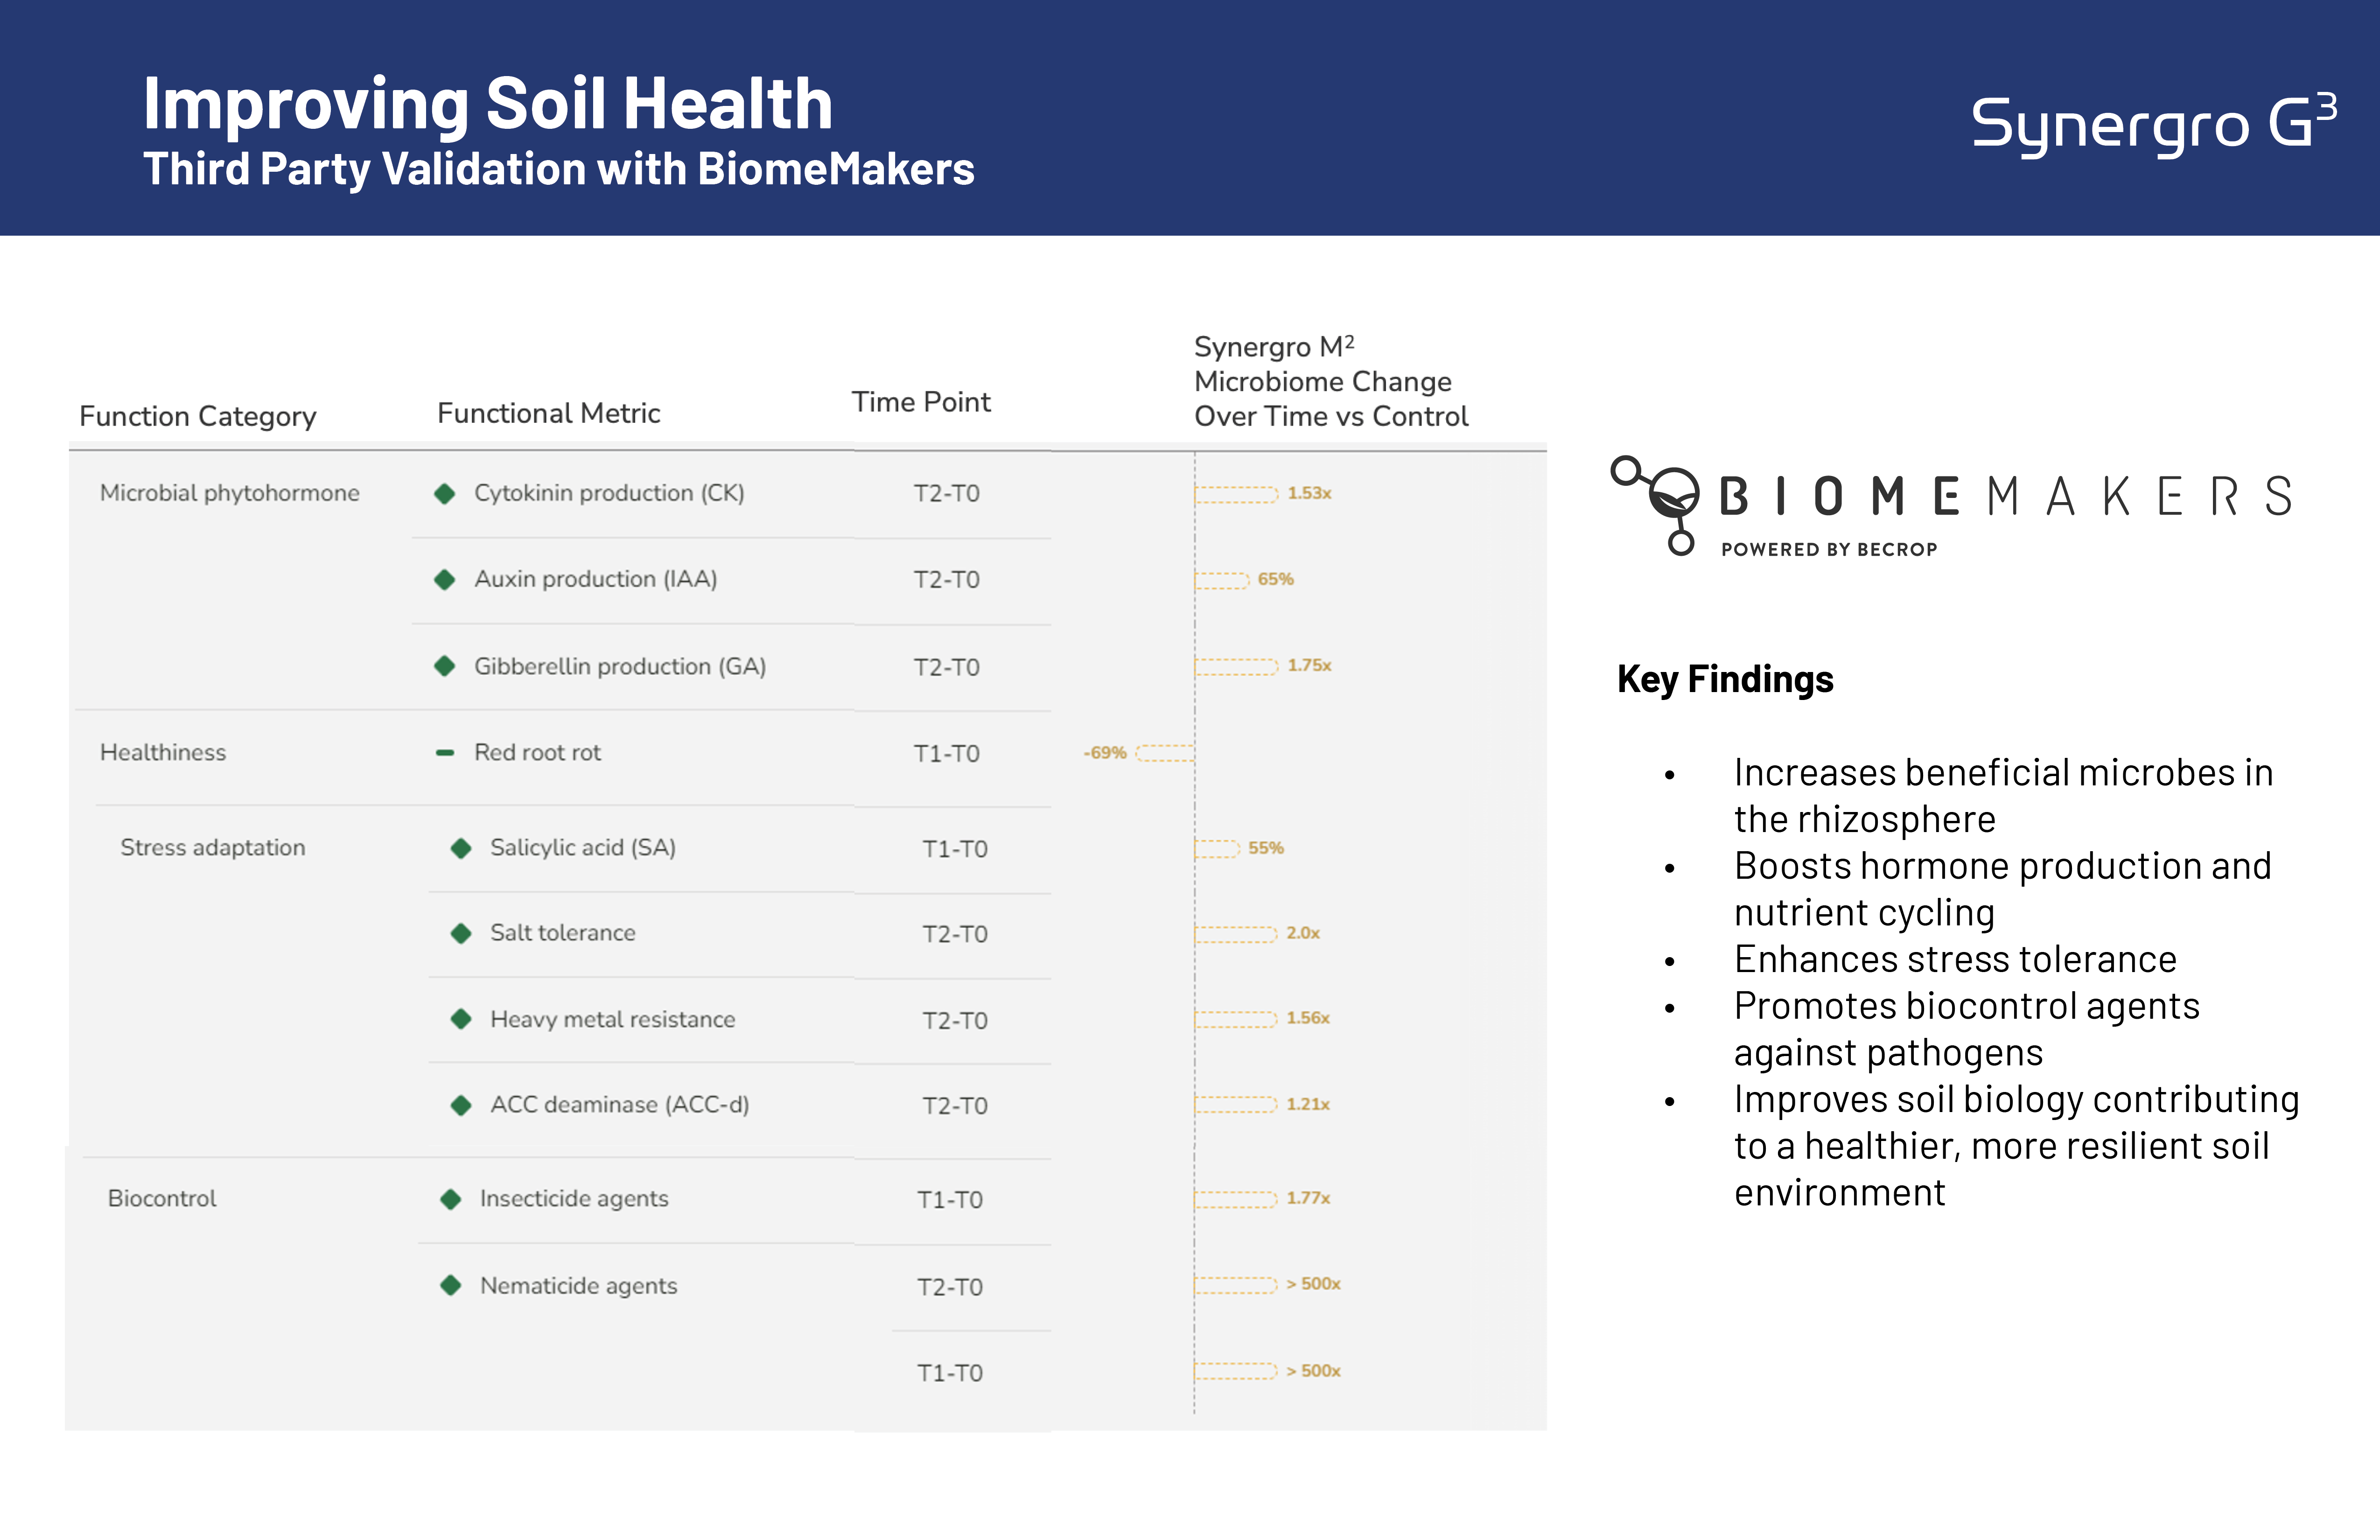This screenshot has width=2380, height=1540.
Task: Click green diamond beside ACC deaminase
Action: (461, 1105)
